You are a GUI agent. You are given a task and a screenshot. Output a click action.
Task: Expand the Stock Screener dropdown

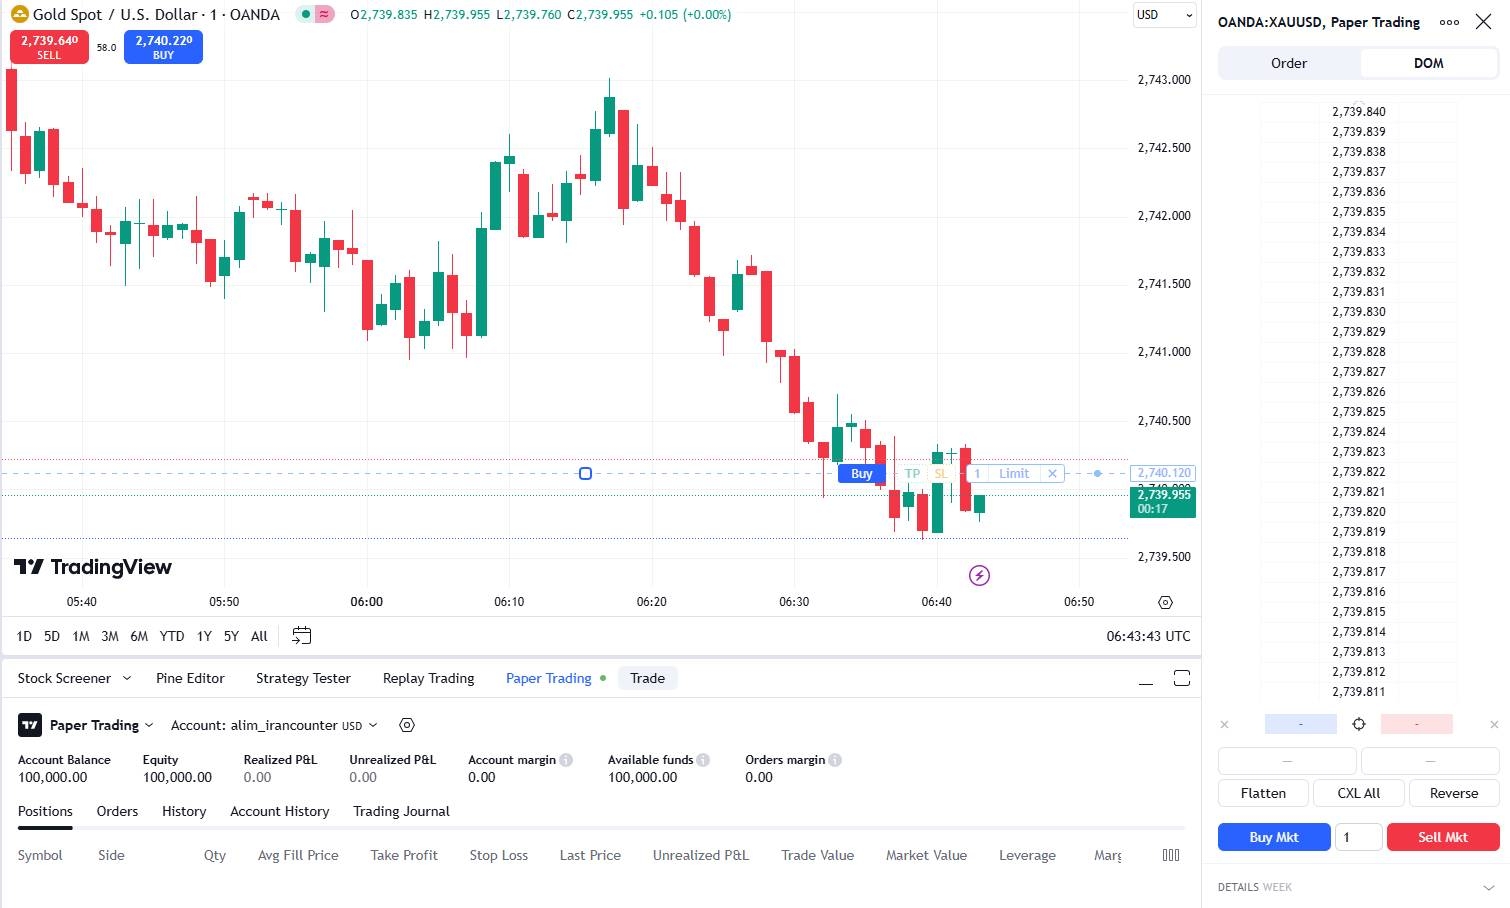[x=127, y=678]
